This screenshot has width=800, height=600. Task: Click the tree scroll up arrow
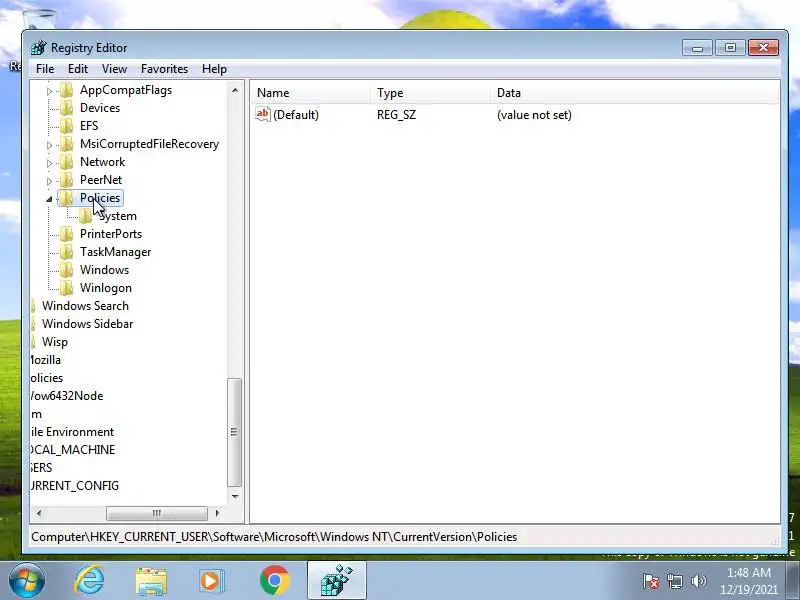[235, 90]
